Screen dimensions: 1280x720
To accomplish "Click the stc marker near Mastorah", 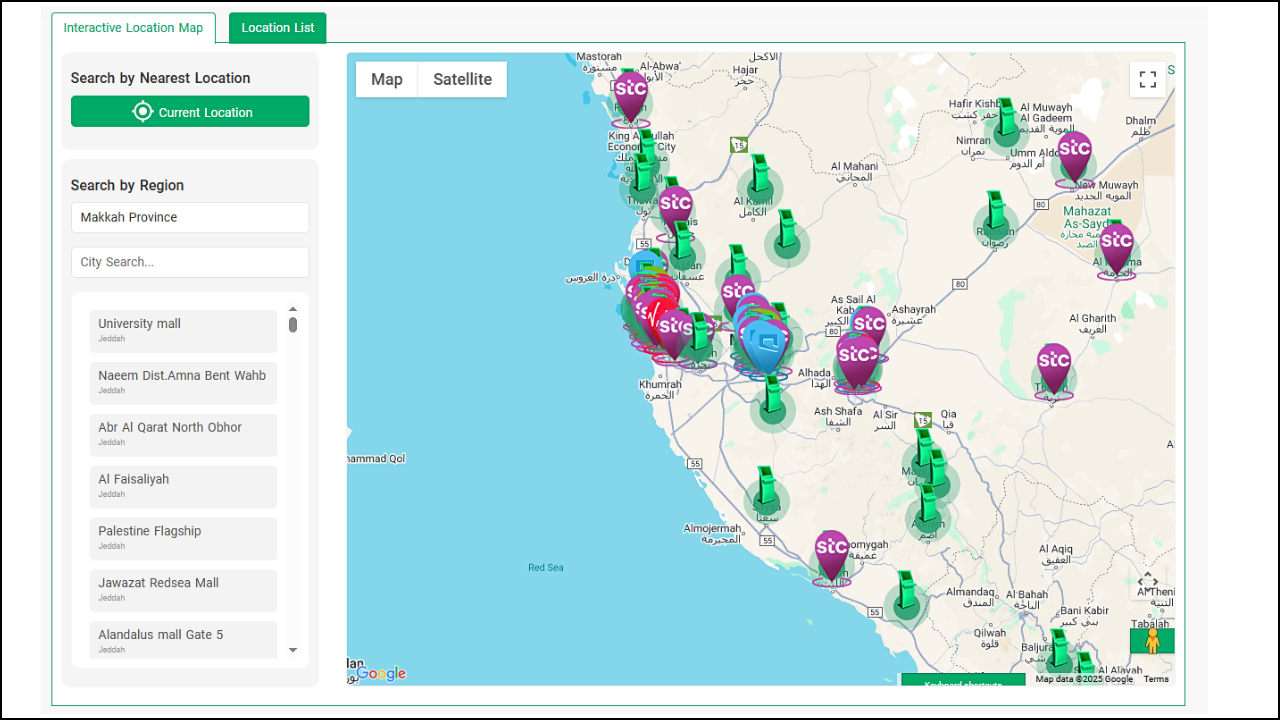I will (630, 97).
